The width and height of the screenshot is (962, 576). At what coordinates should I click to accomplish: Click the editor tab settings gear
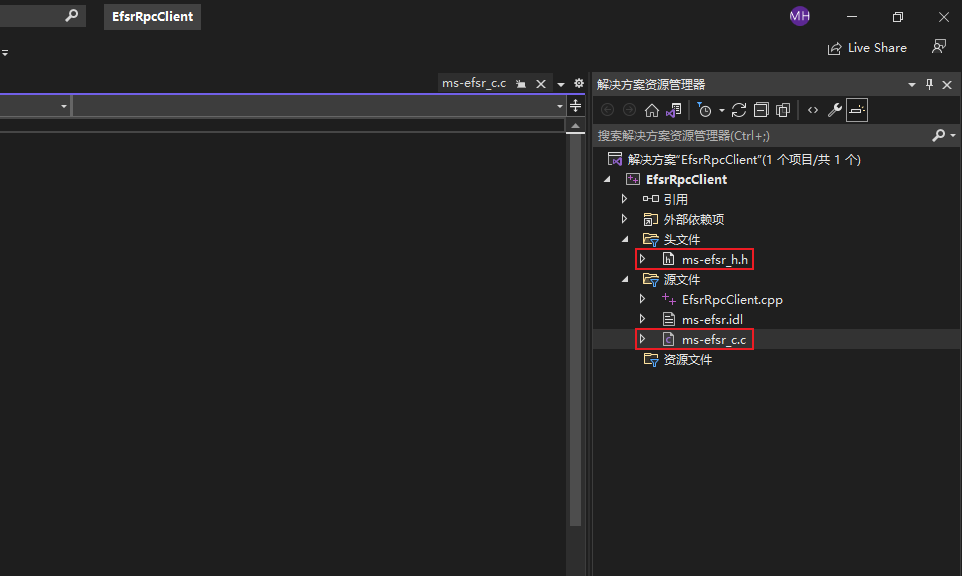tap(579, 83)
